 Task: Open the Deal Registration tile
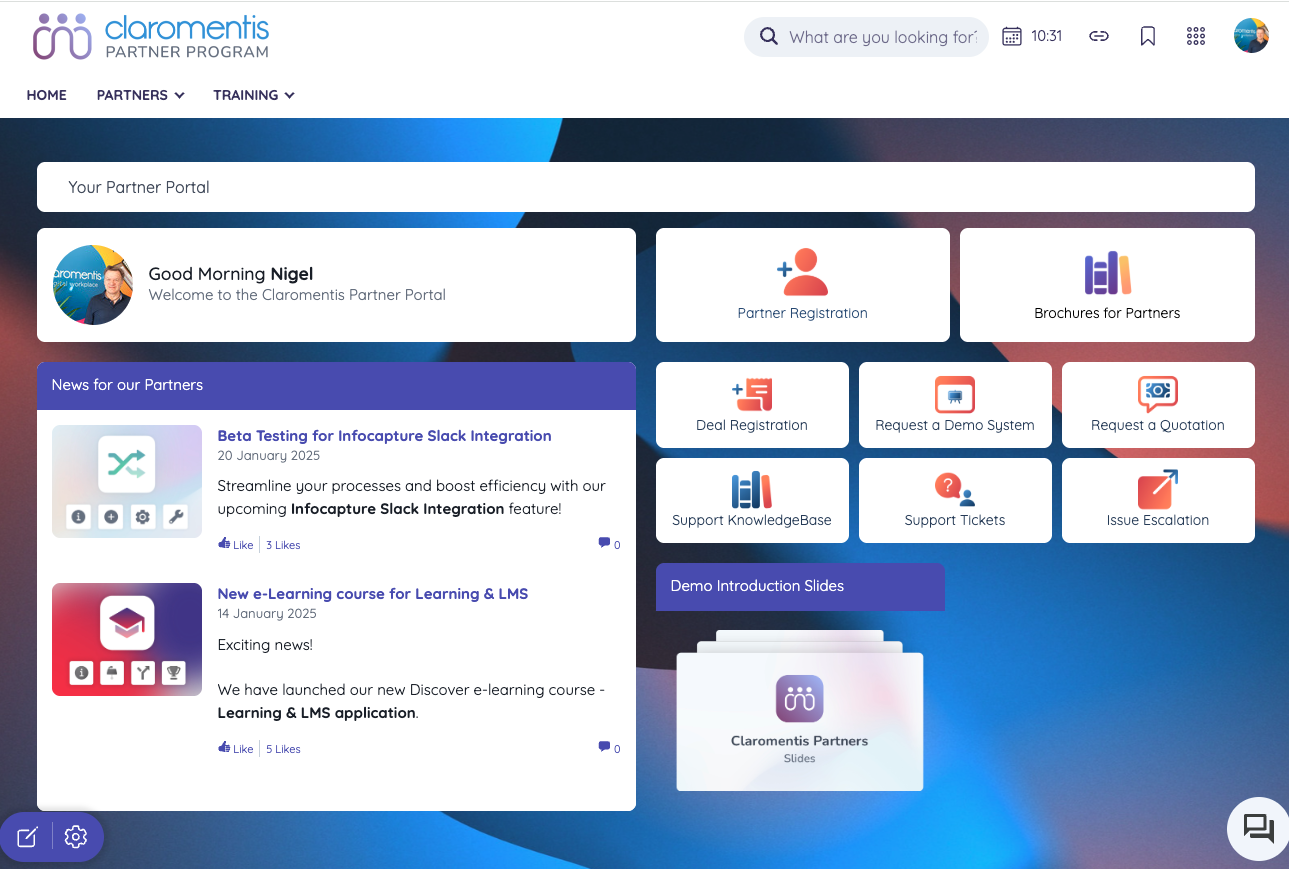click(x=752, y=404)
